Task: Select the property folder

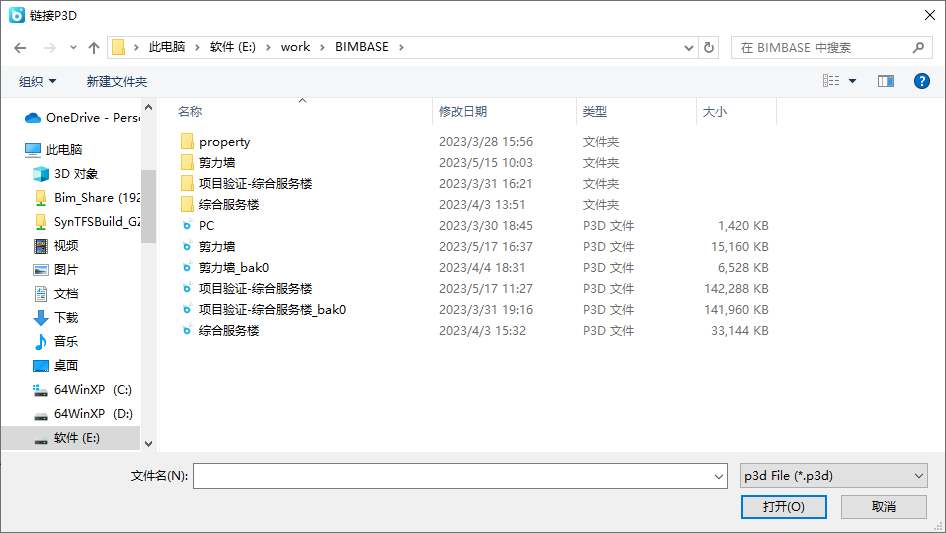Action: pyautogui.click(x=215, y=142)
